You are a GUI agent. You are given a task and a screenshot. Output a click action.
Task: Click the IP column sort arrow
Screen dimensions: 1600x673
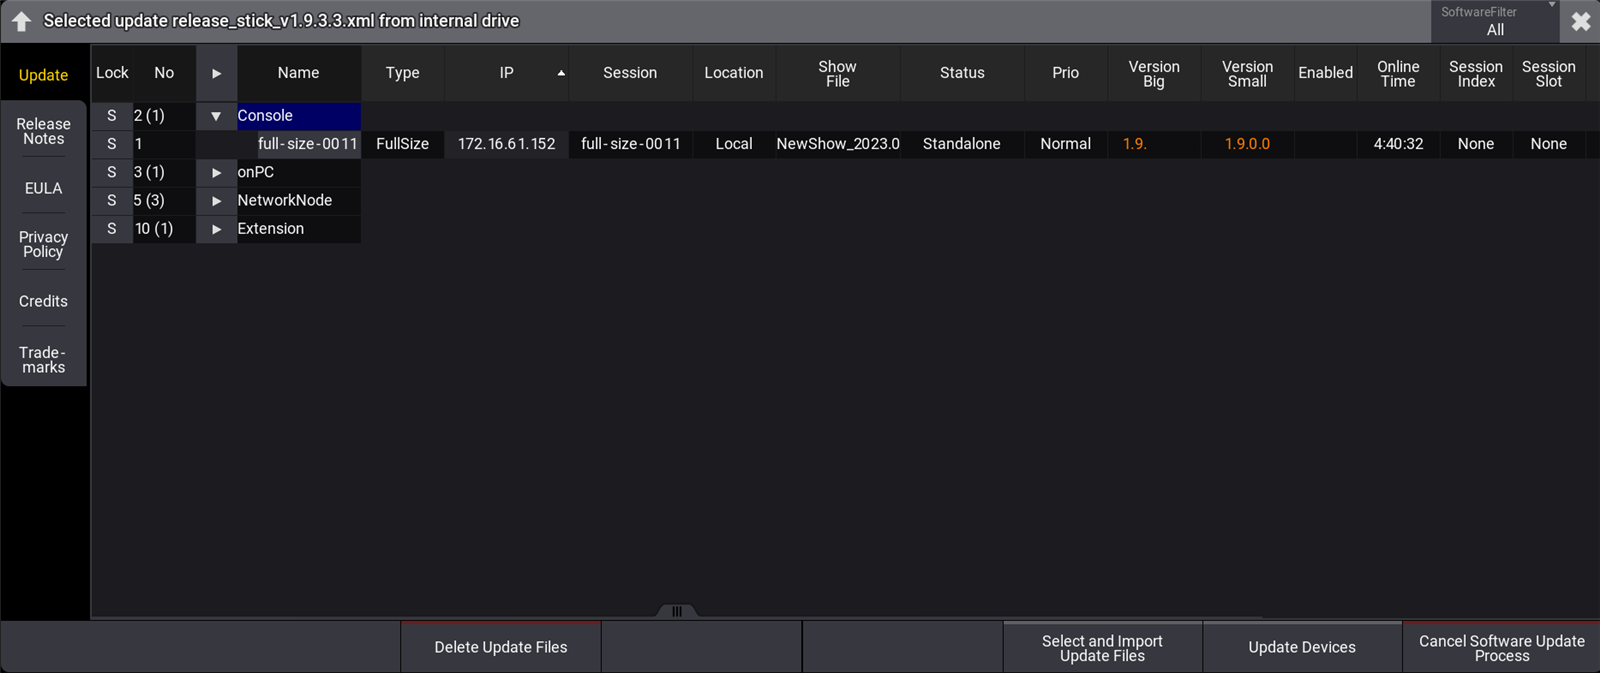pos(560,73)
